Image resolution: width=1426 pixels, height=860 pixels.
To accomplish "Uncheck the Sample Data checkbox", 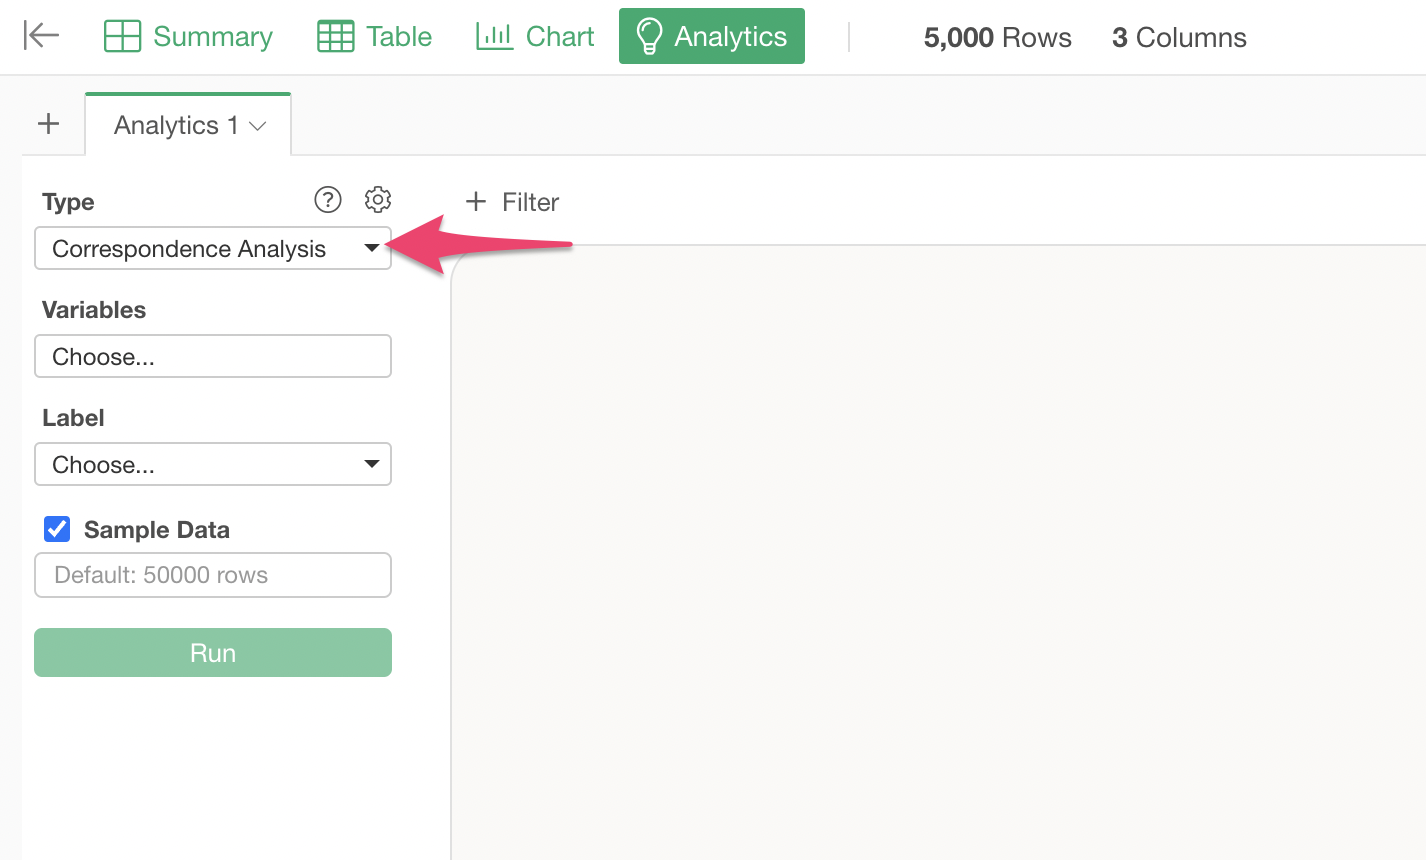I will click(x=57, y=529).
